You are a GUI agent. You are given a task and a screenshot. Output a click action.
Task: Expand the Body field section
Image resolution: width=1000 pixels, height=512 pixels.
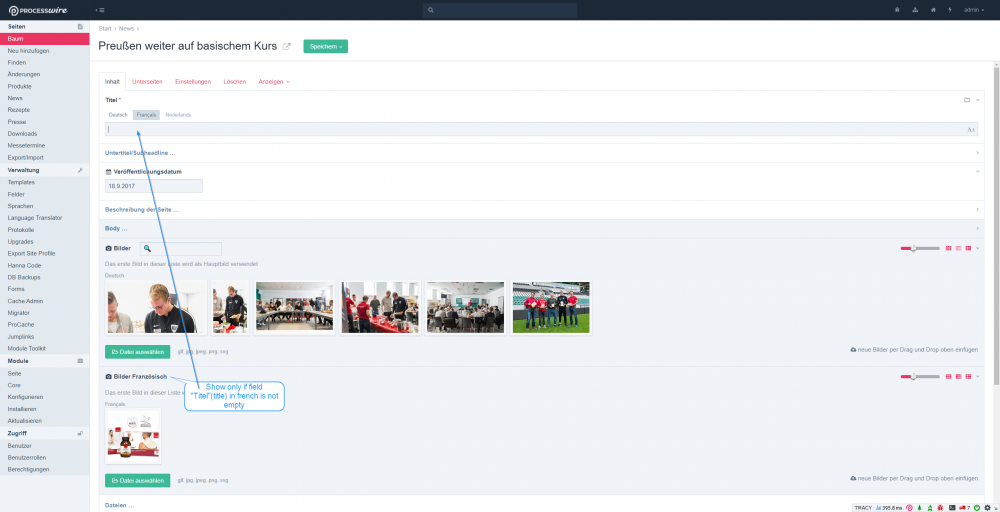click(x=116, y=229)
